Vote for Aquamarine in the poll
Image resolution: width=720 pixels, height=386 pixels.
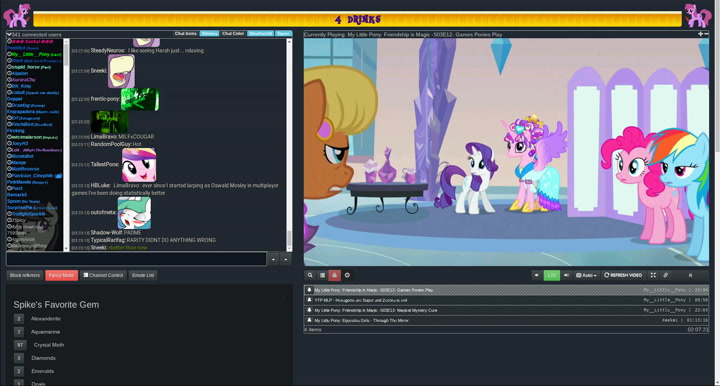[x=19, y=332]
